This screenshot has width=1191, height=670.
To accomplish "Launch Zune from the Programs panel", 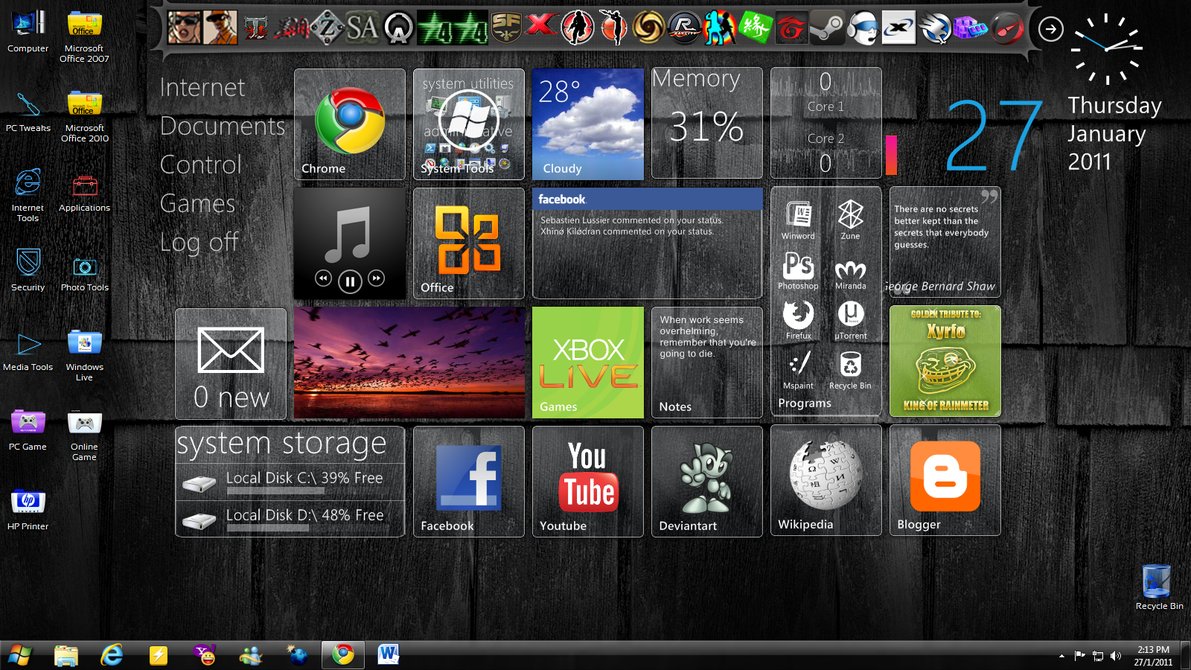I will (850, 218).
